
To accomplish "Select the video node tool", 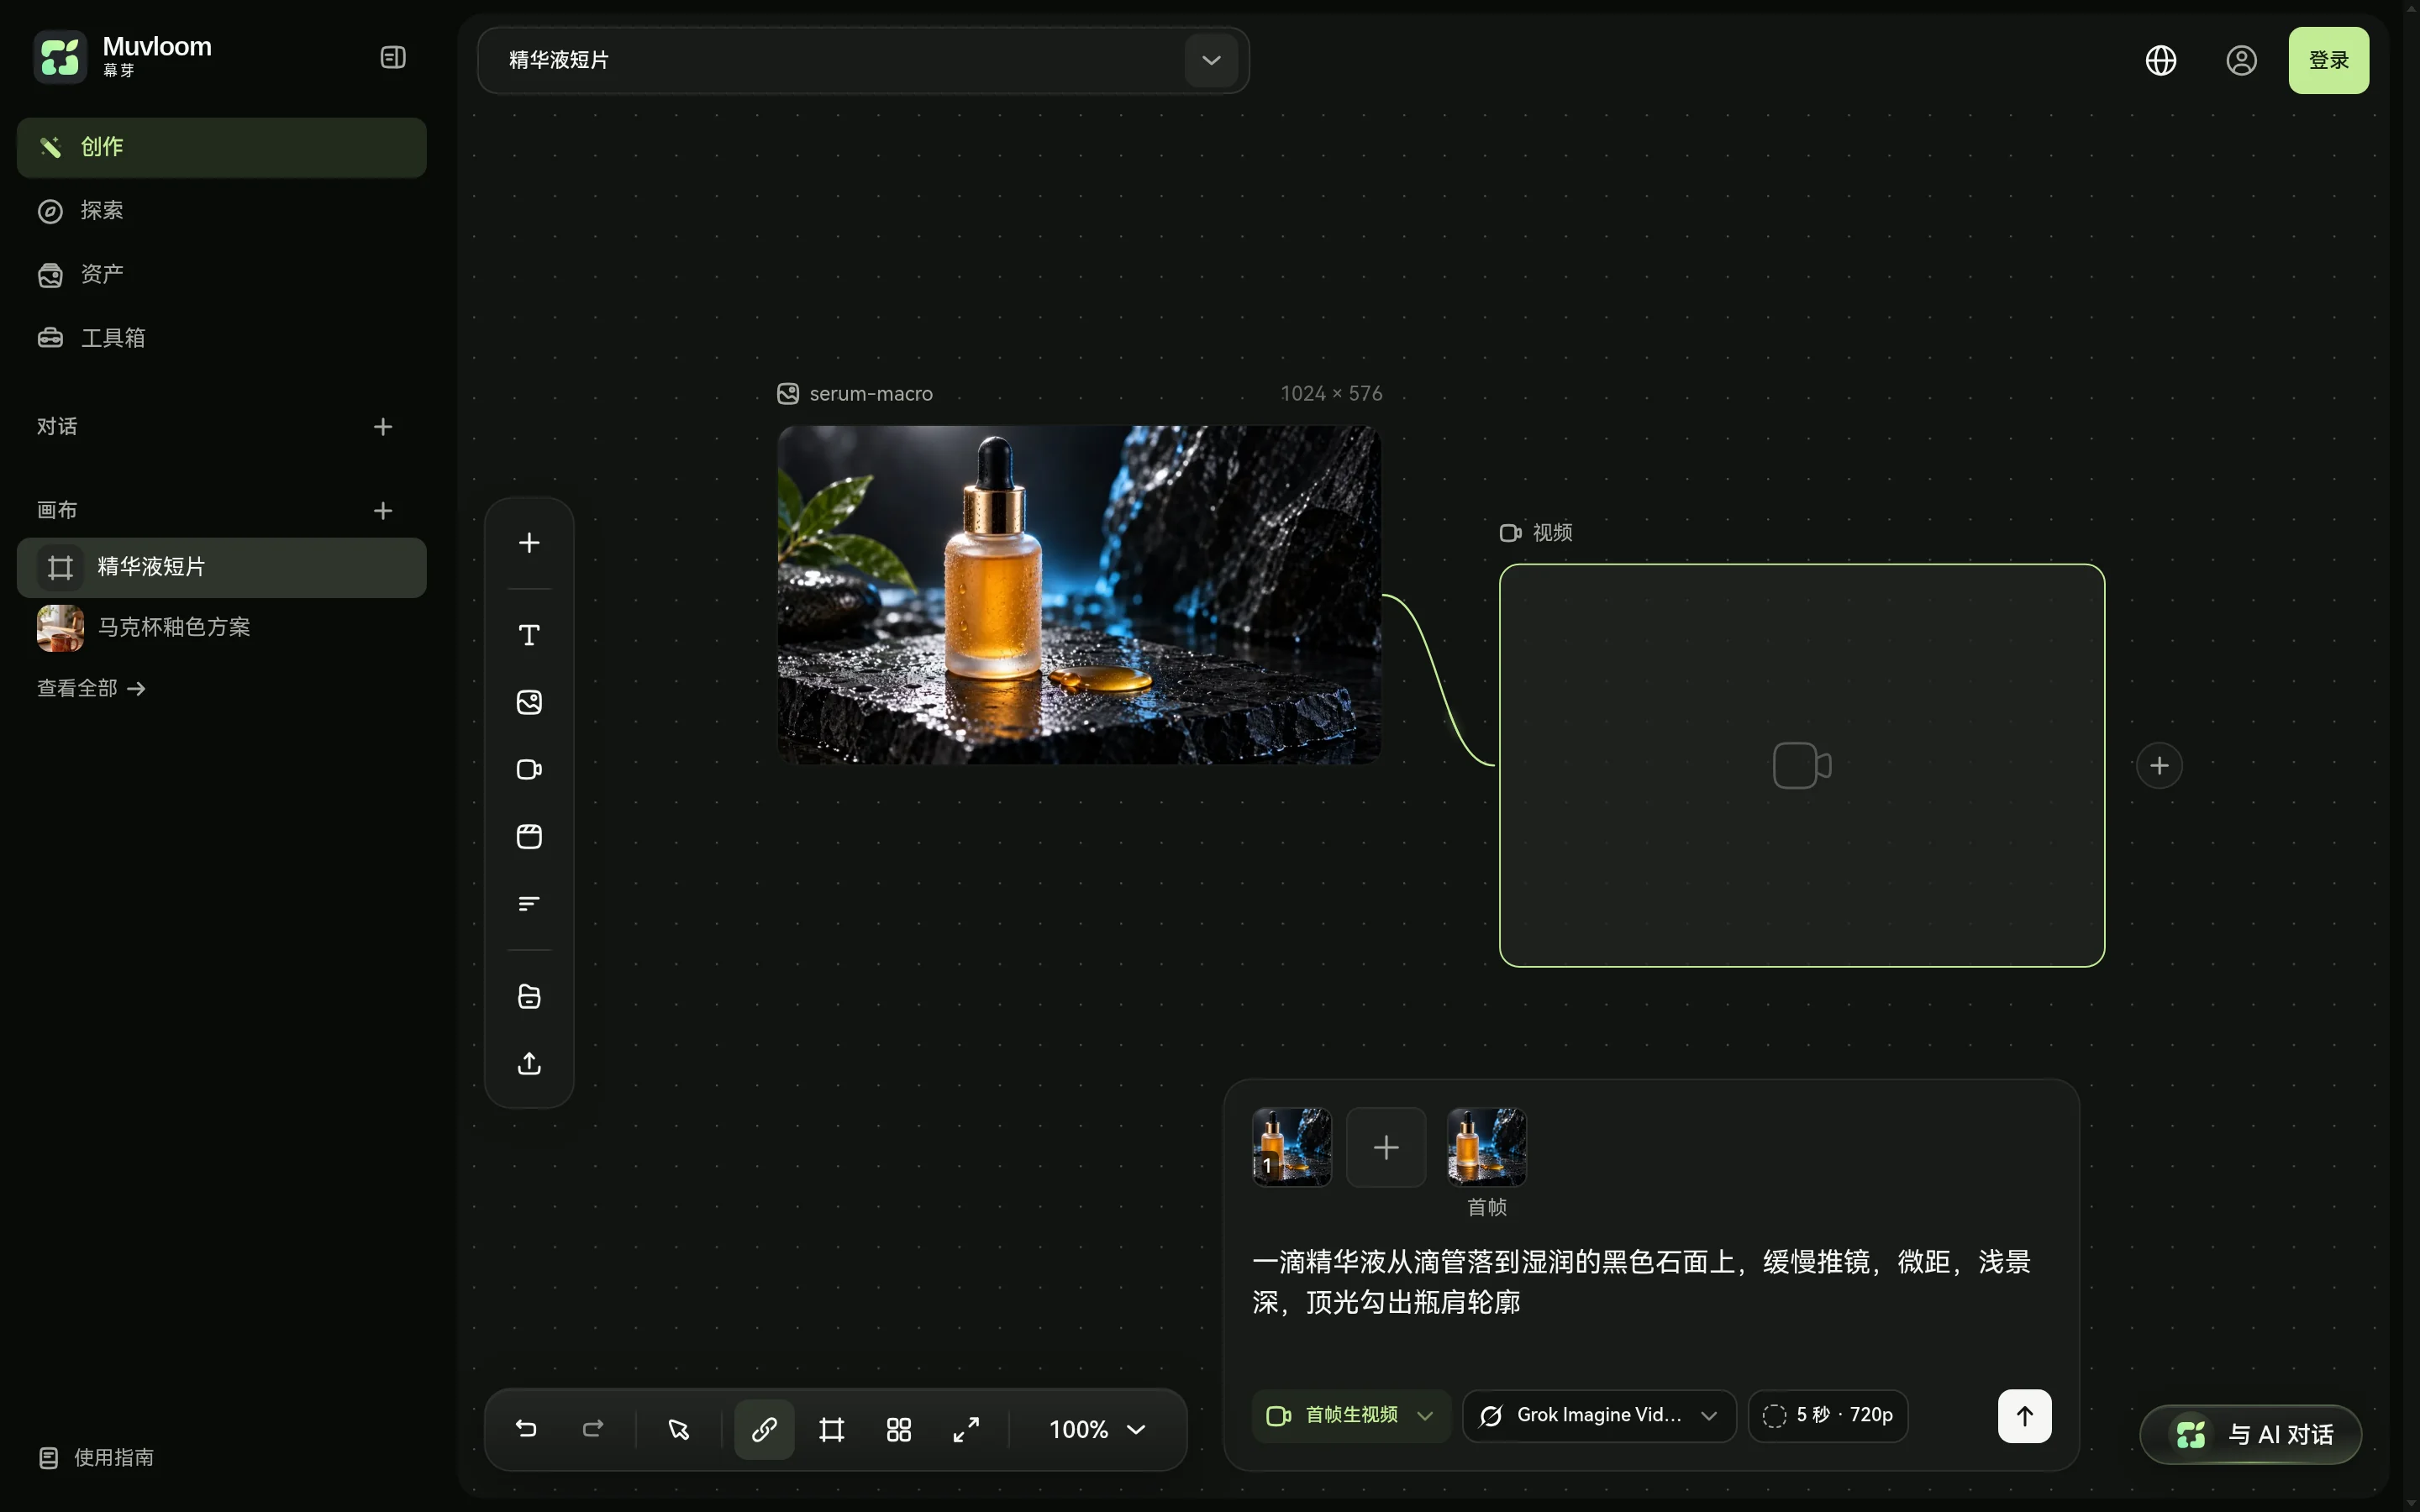I will [x=529, y=770].
